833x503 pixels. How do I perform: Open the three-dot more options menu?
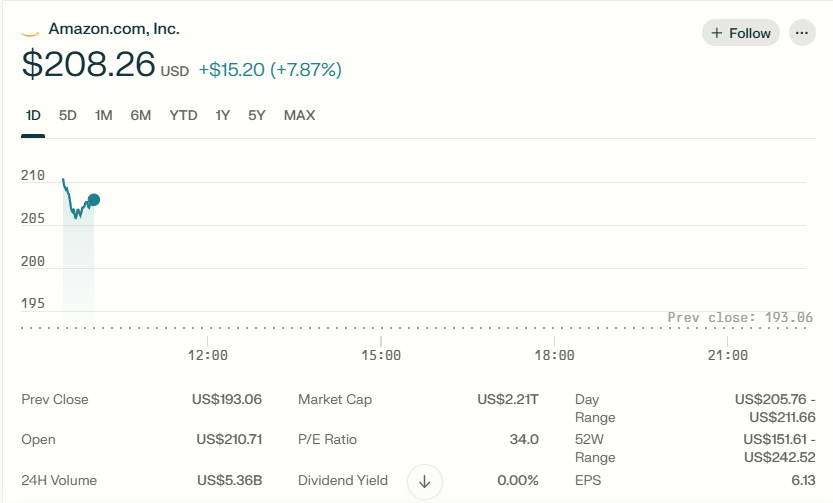coord(802,33)
